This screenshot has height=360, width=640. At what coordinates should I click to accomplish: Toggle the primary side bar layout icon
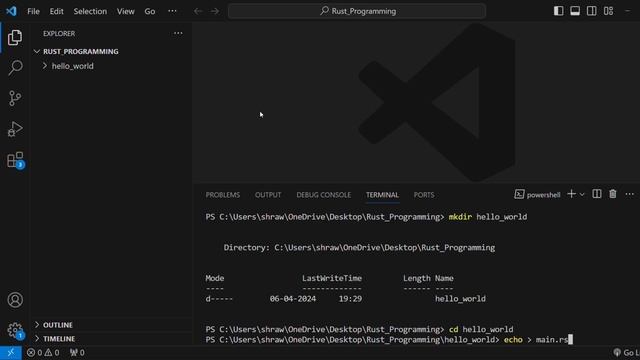click(558, 11)
